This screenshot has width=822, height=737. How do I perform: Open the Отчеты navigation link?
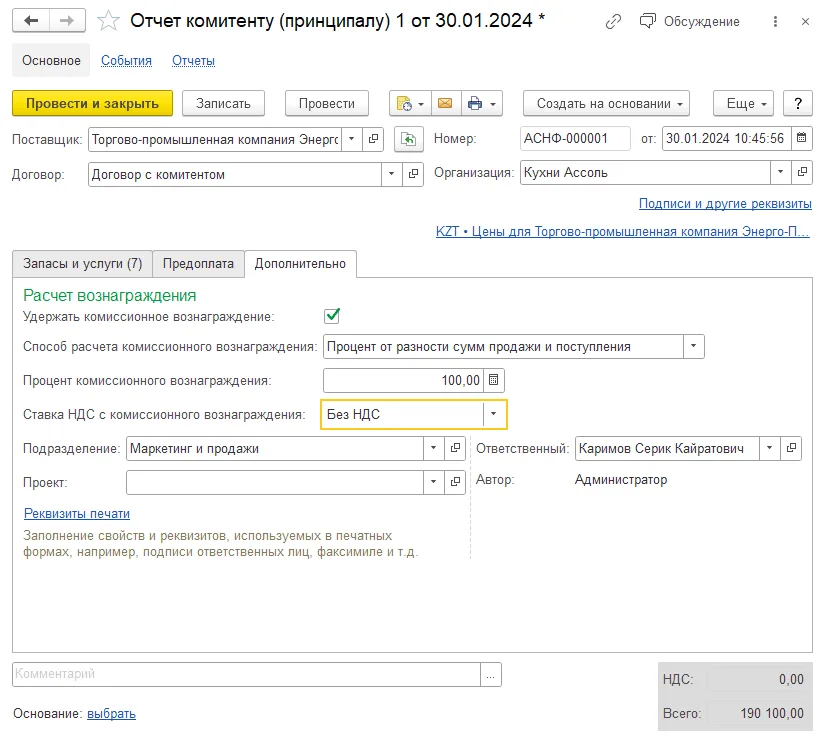pos(193,61)
